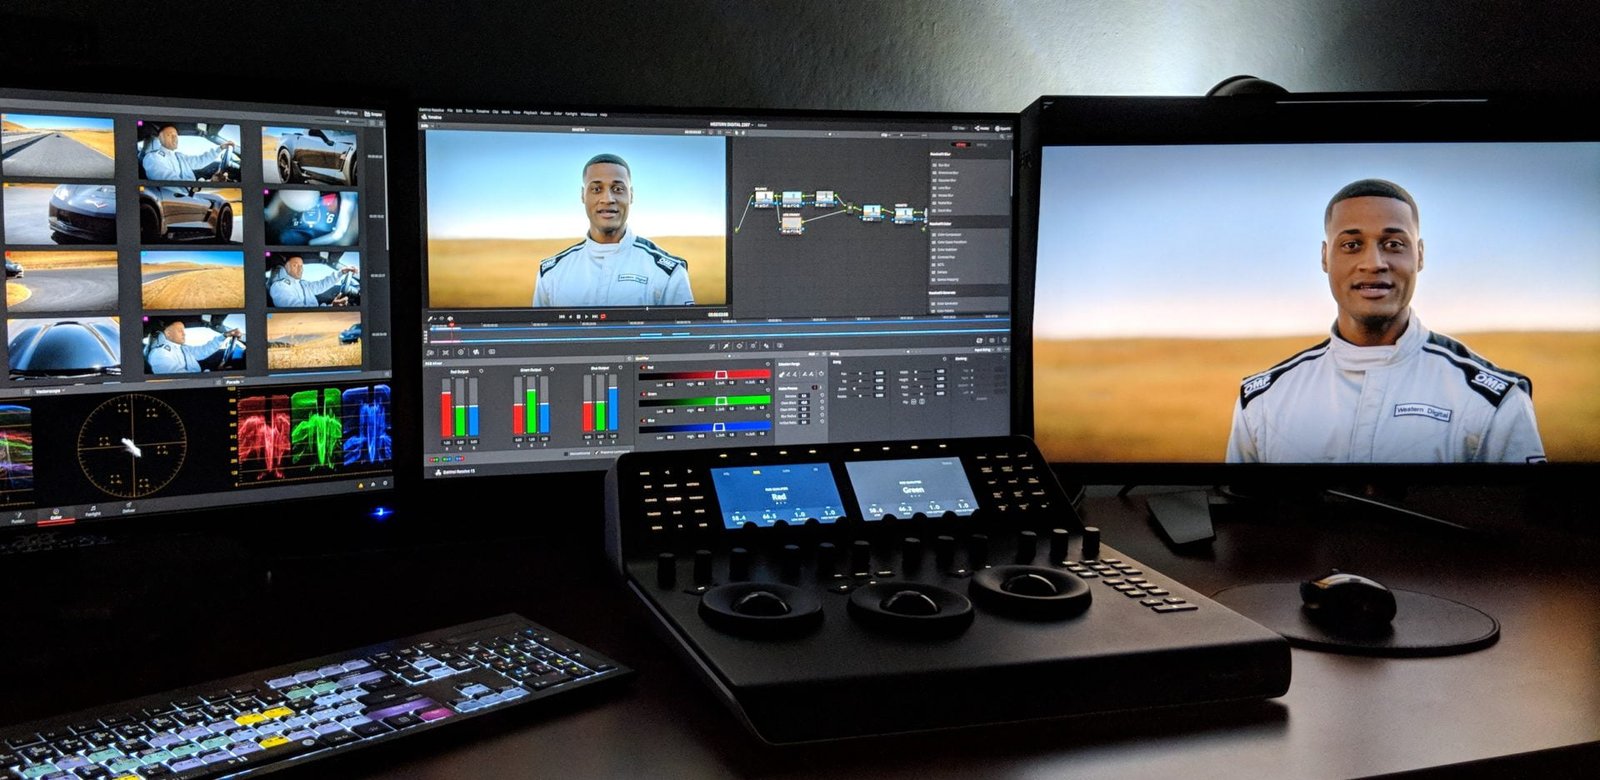Toggle the Monochrome checkbox in RGB Mixer

[x=564, y=453]
